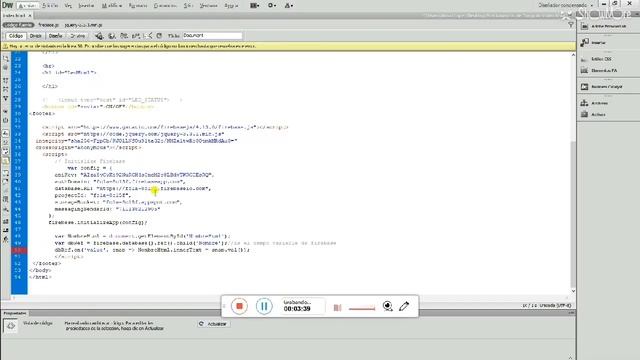Open the extend Dreamweaver gear dropdown

(x=272, y=6)
